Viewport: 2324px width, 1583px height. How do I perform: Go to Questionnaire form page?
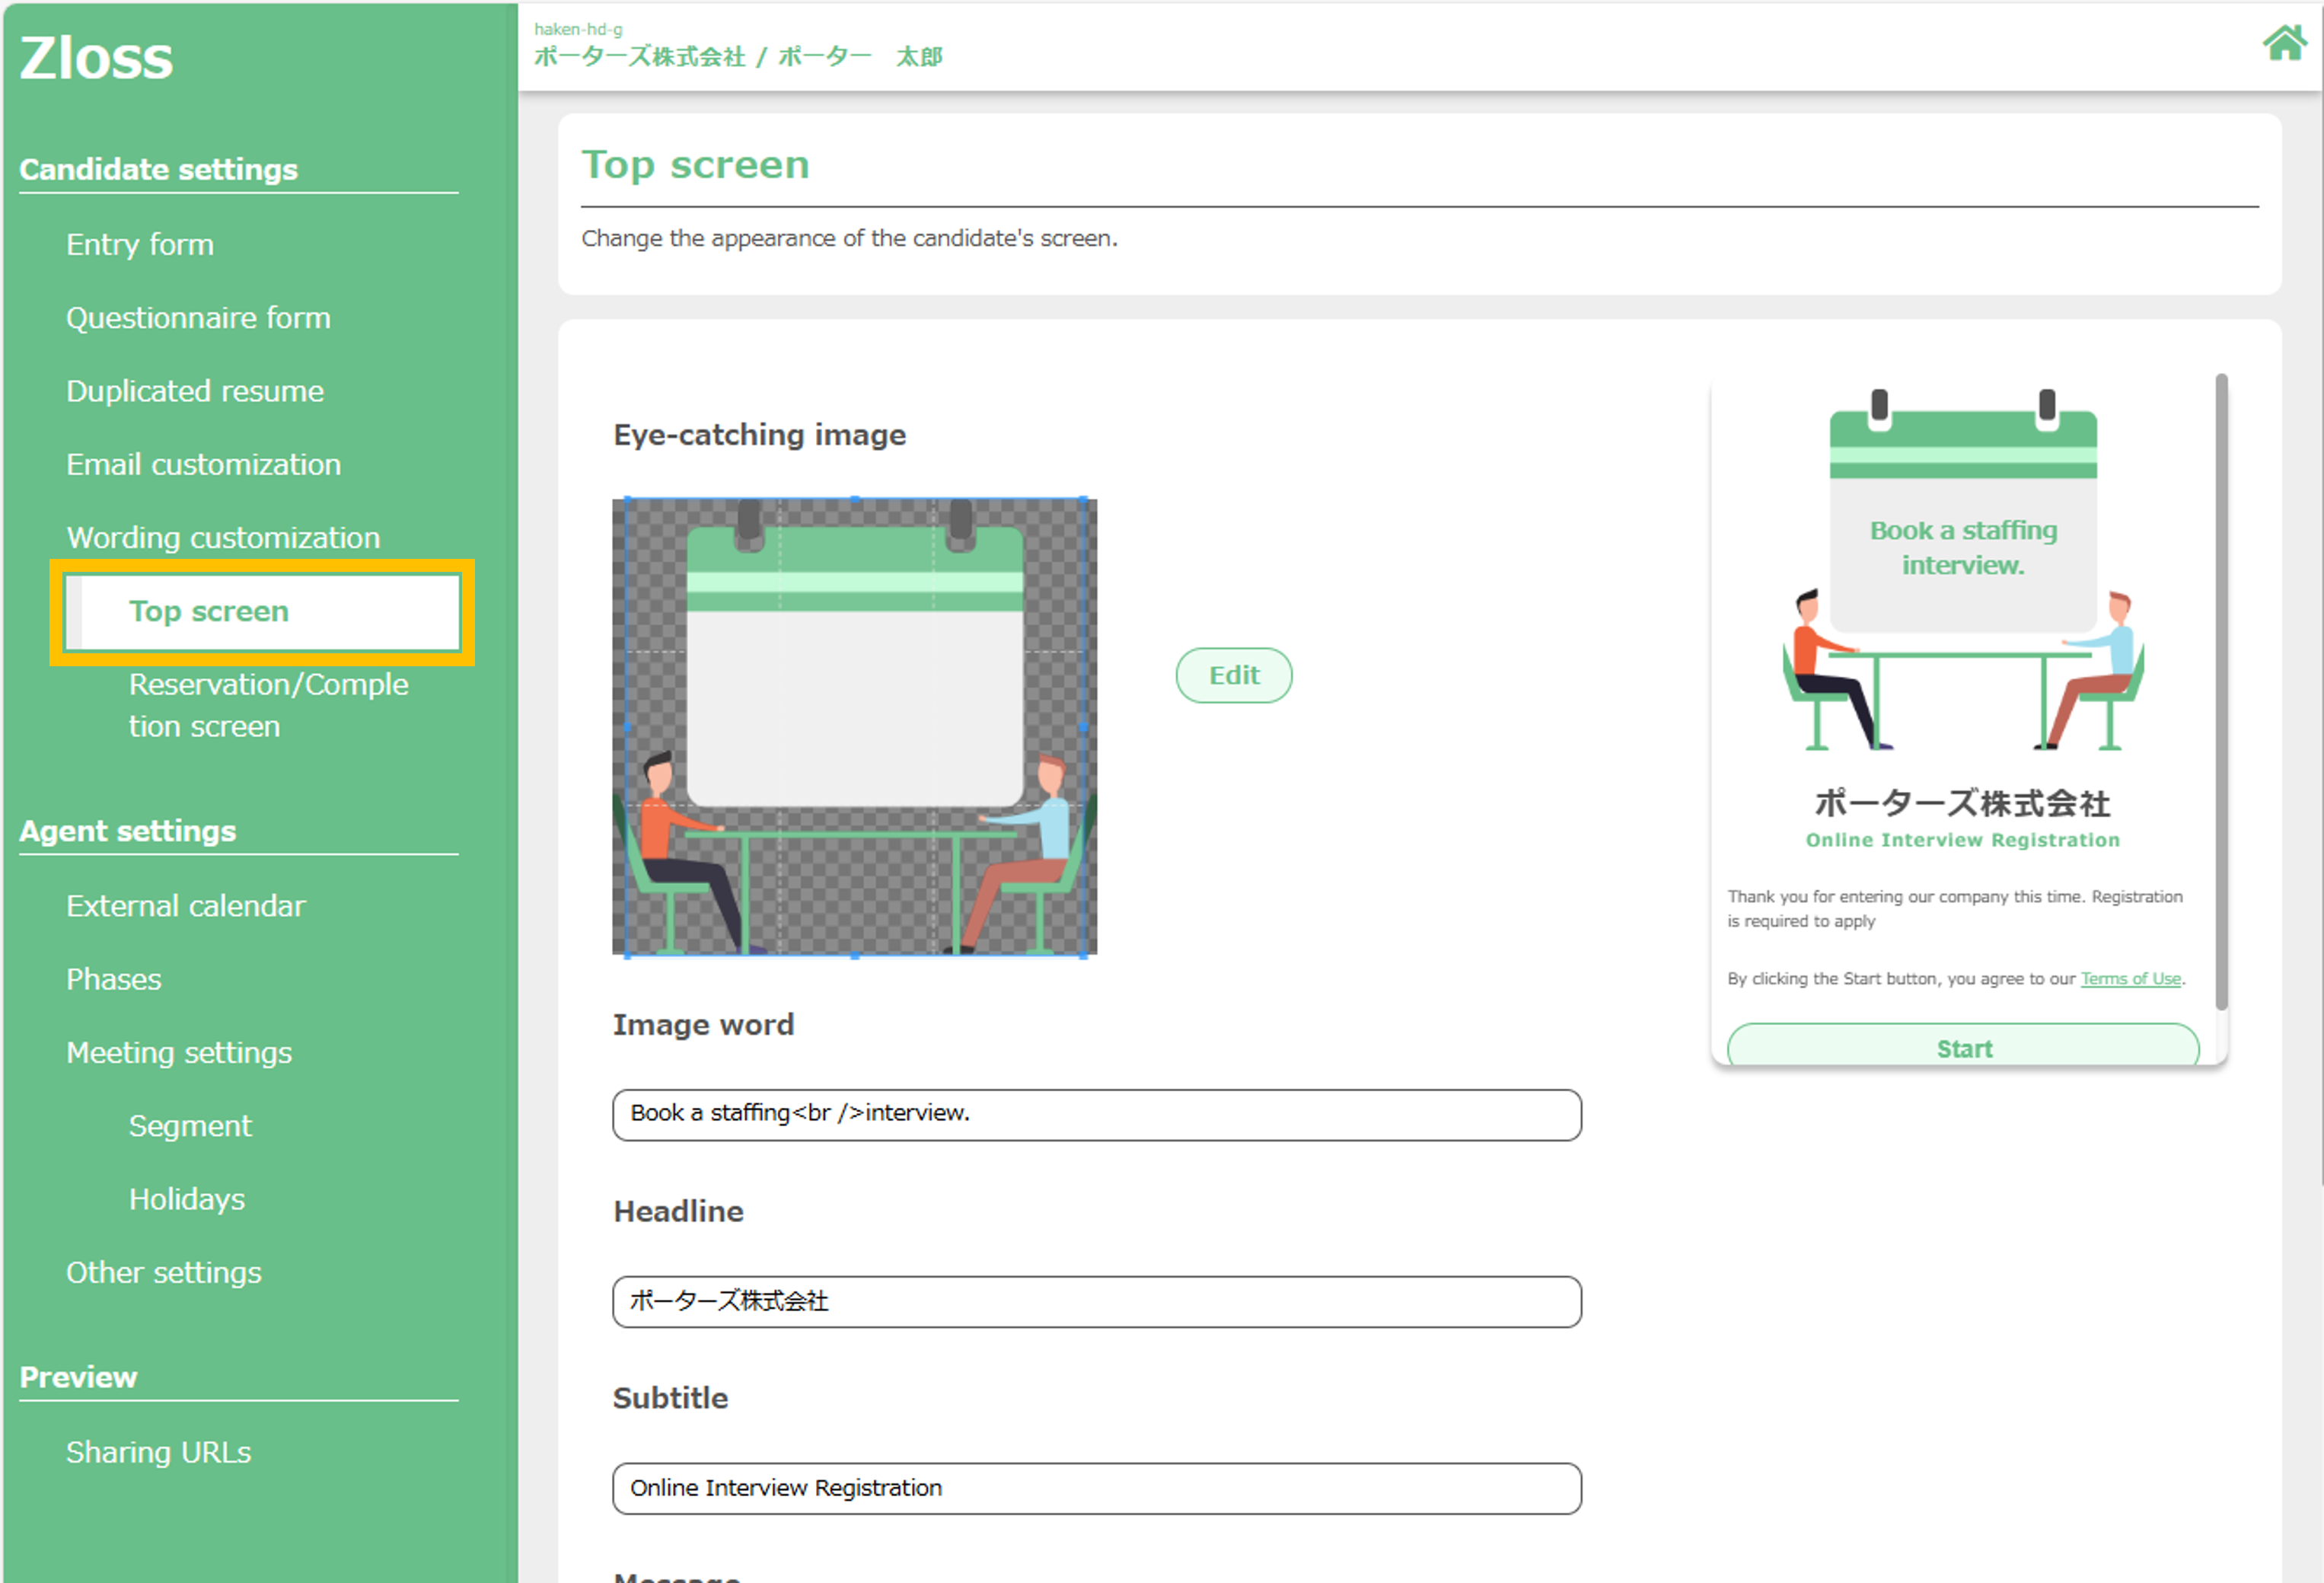198,318
